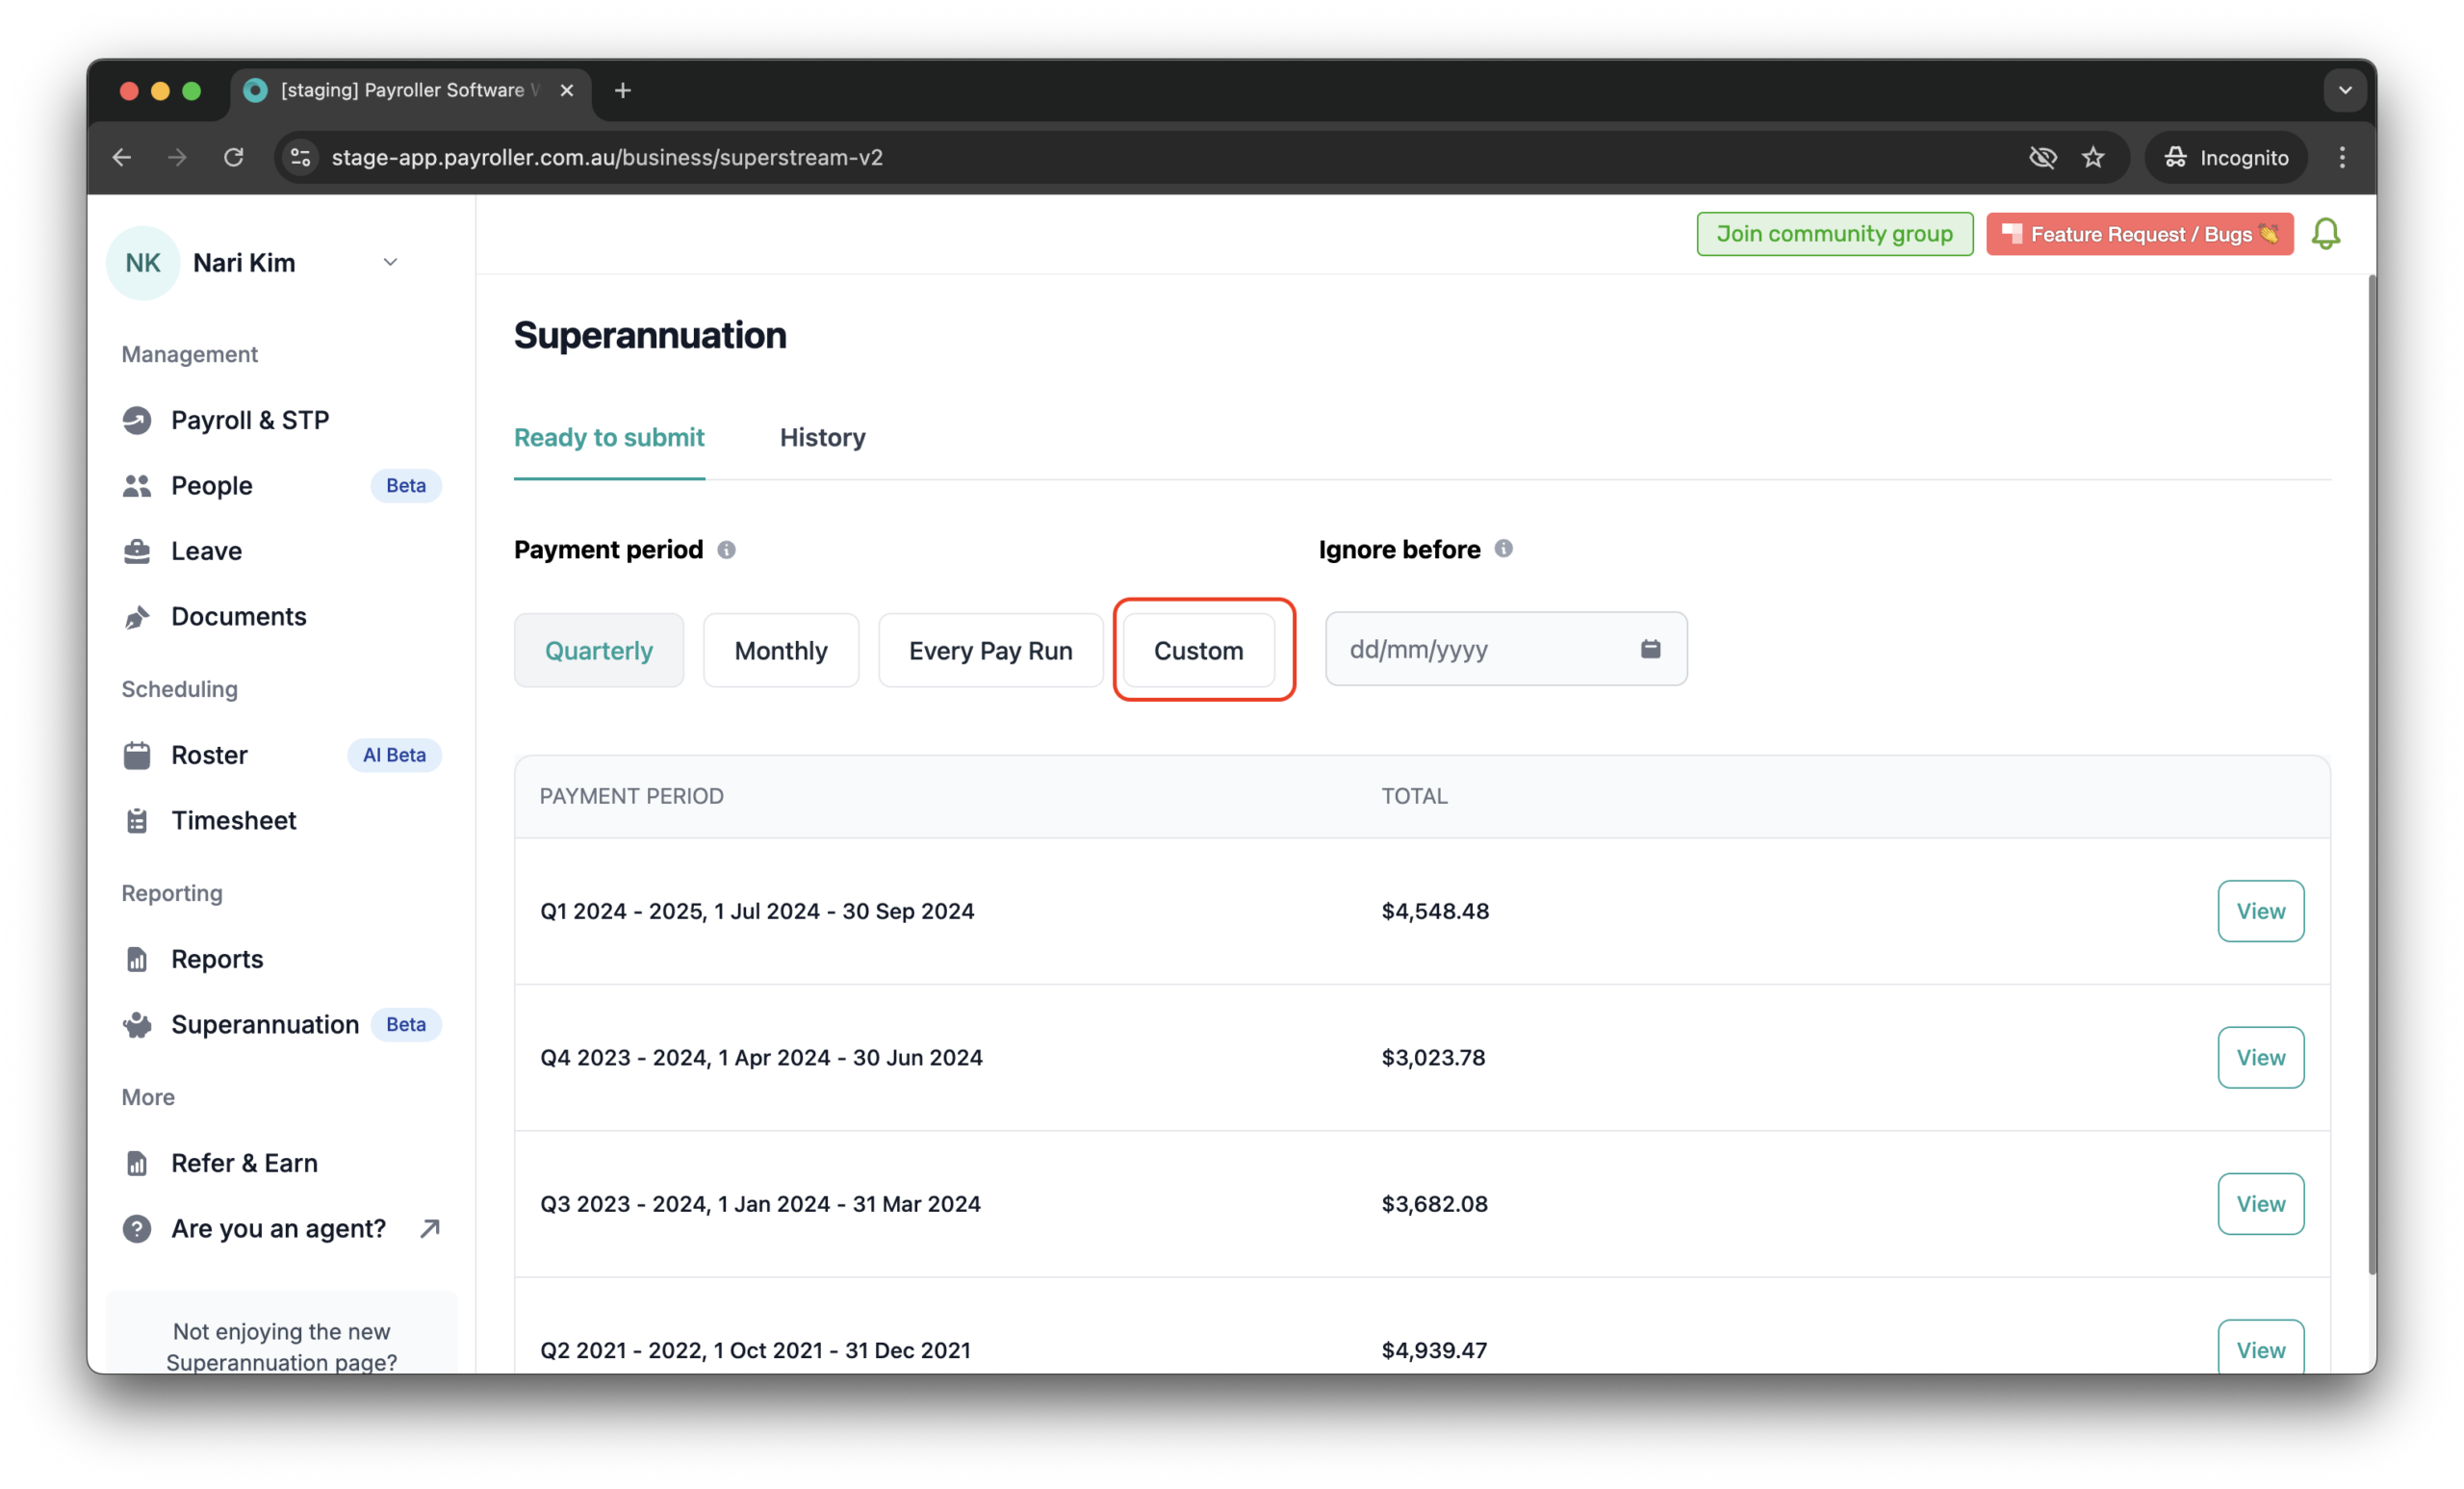The image size is (2464, 1489).
Task: Open the notifications bell
Action: (2326, 233)
